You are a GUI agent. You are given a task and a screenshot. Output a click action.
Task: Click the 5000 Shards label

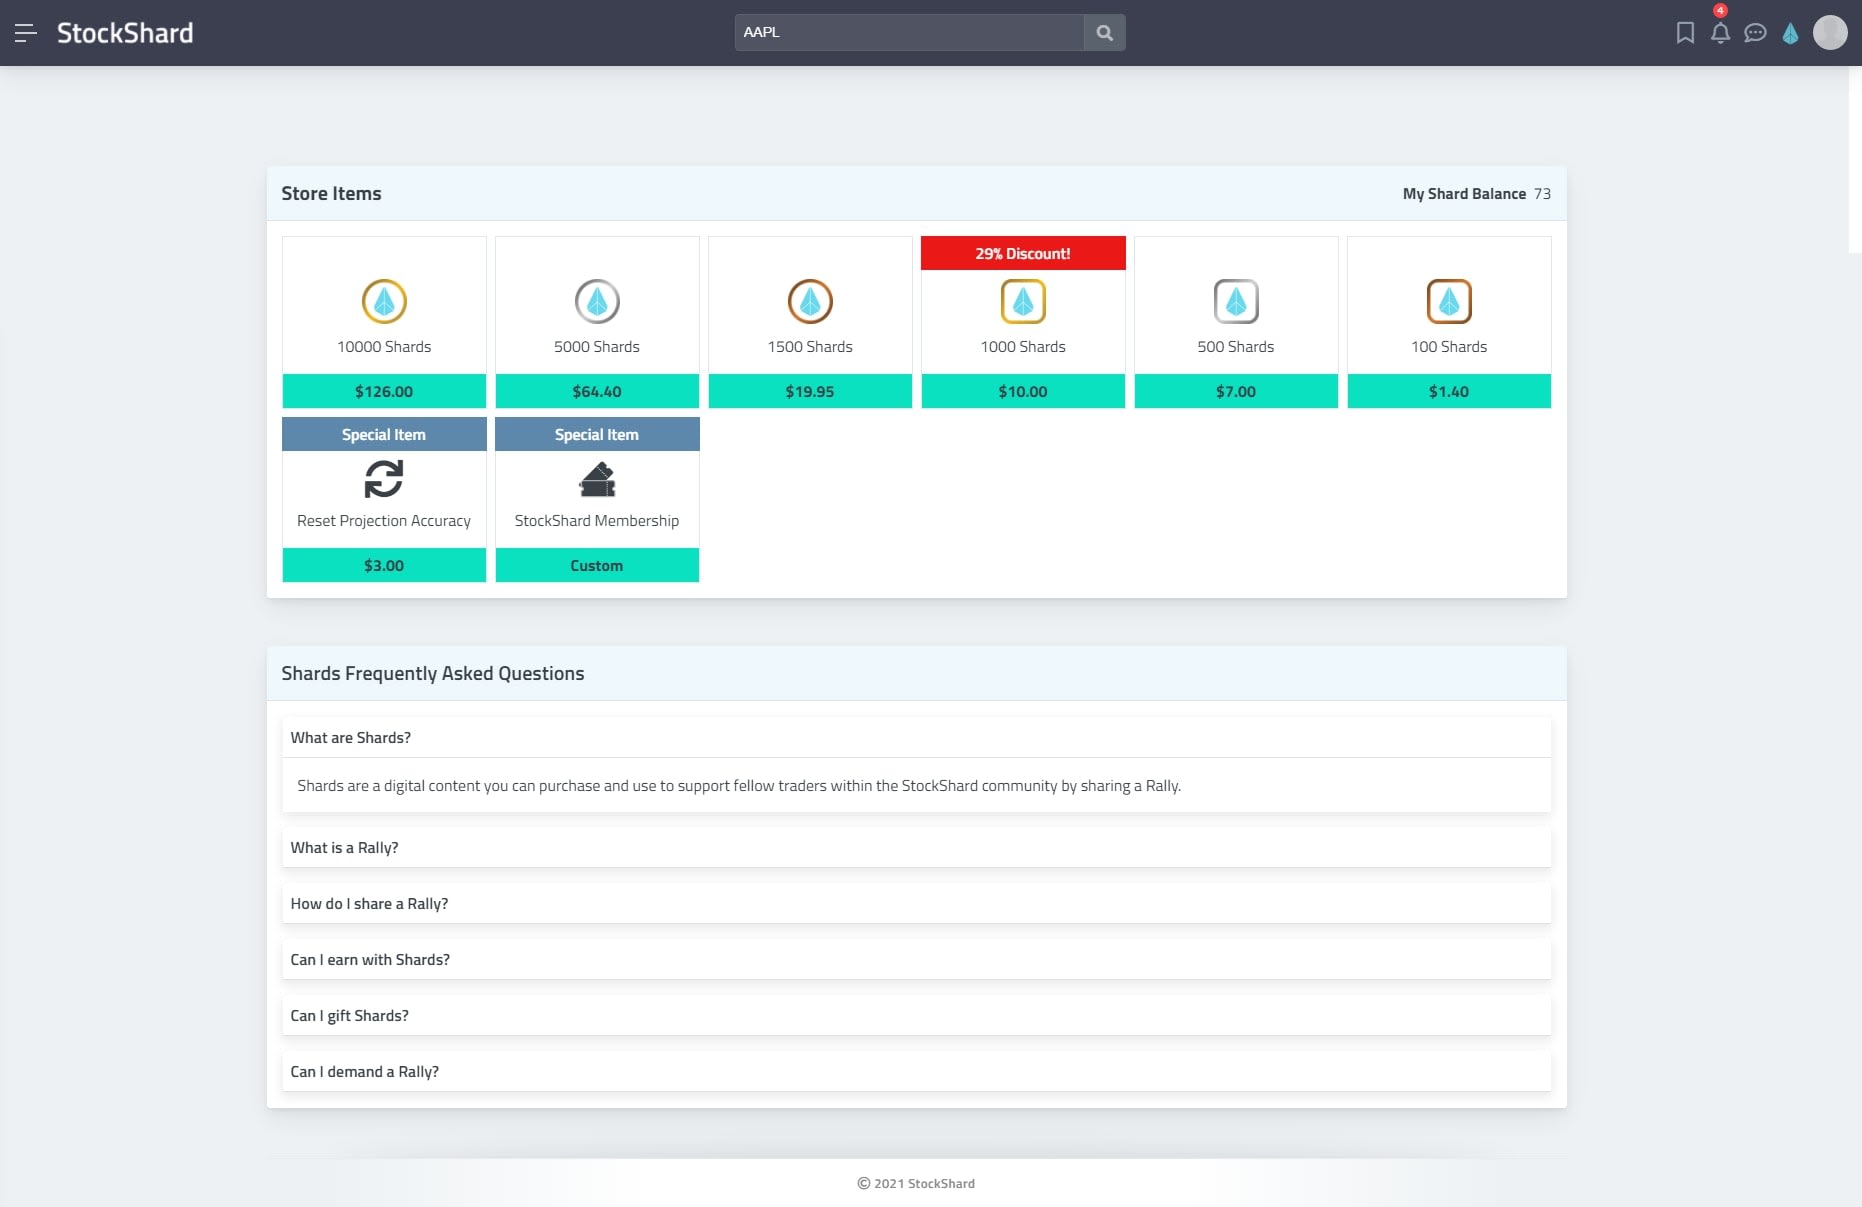click(597, 346)
